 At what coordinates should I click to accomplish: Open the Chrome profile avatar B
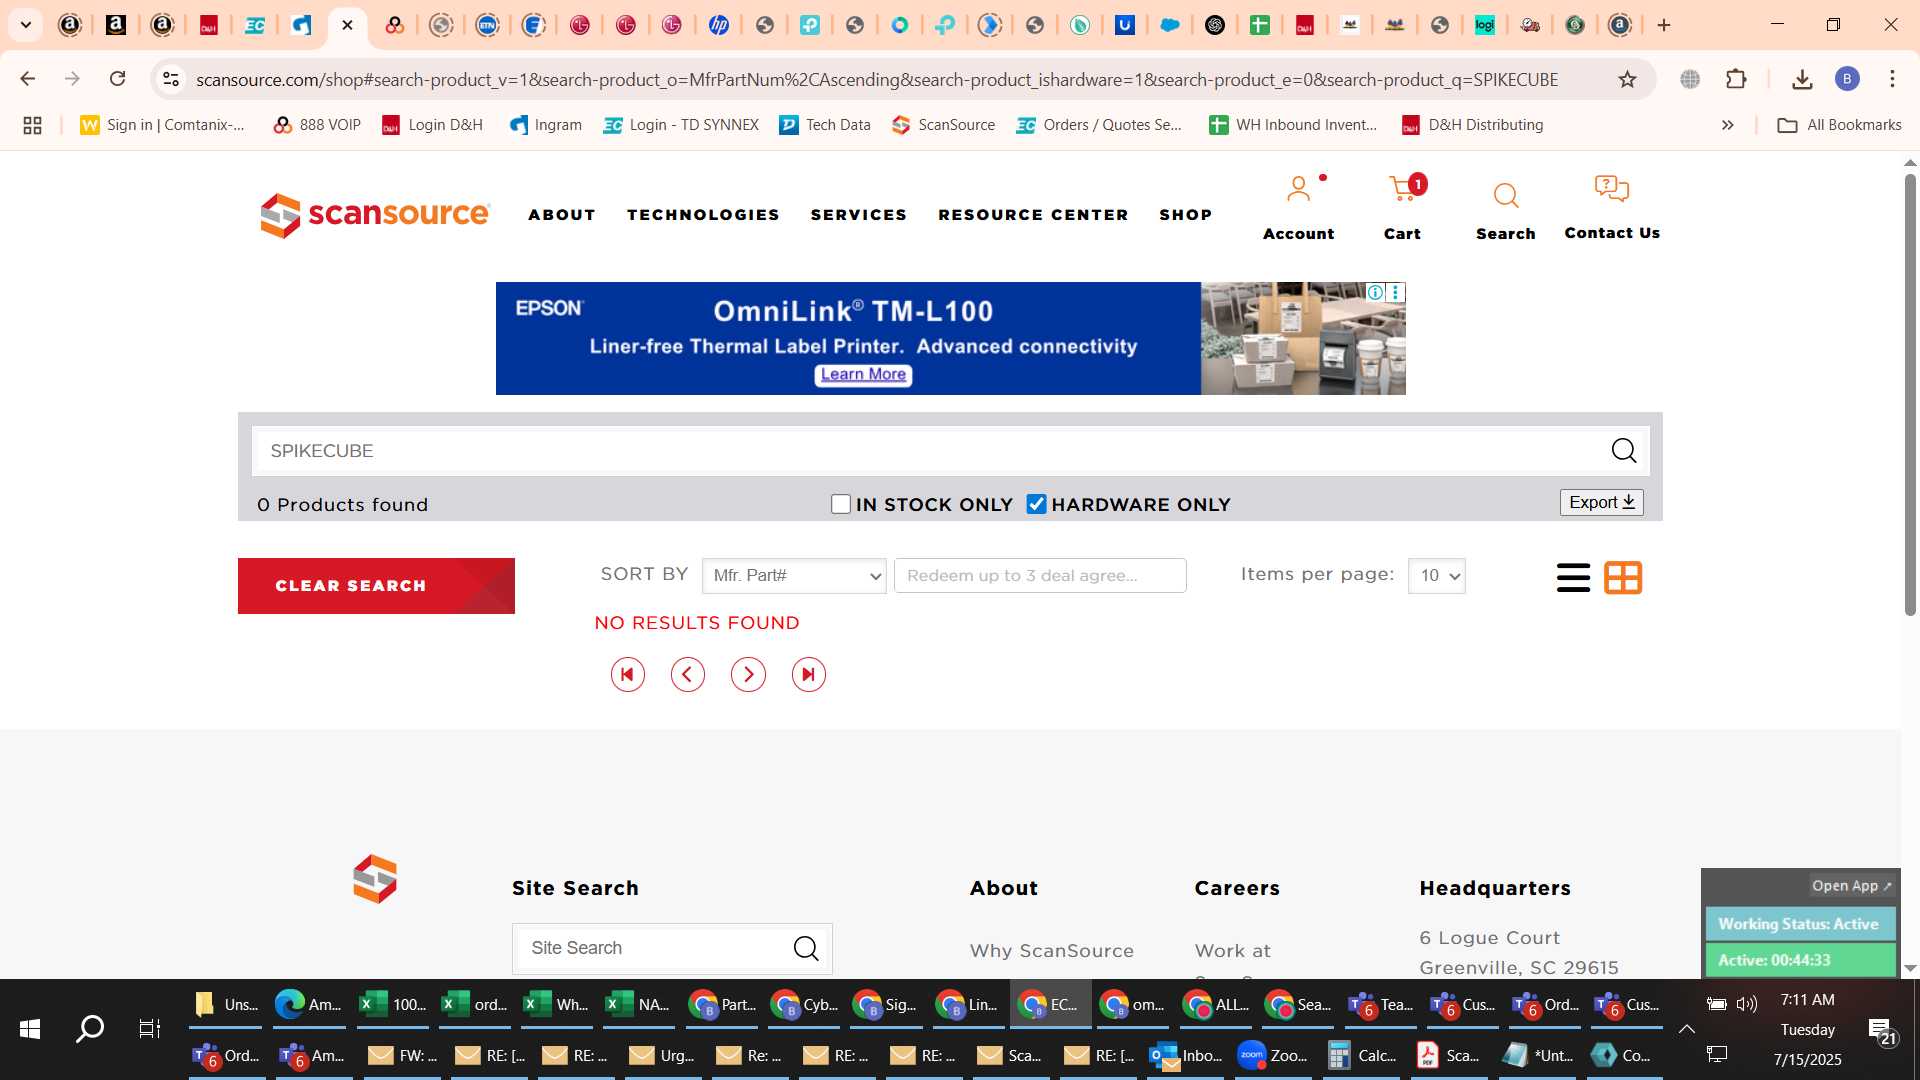[1847, 79]
